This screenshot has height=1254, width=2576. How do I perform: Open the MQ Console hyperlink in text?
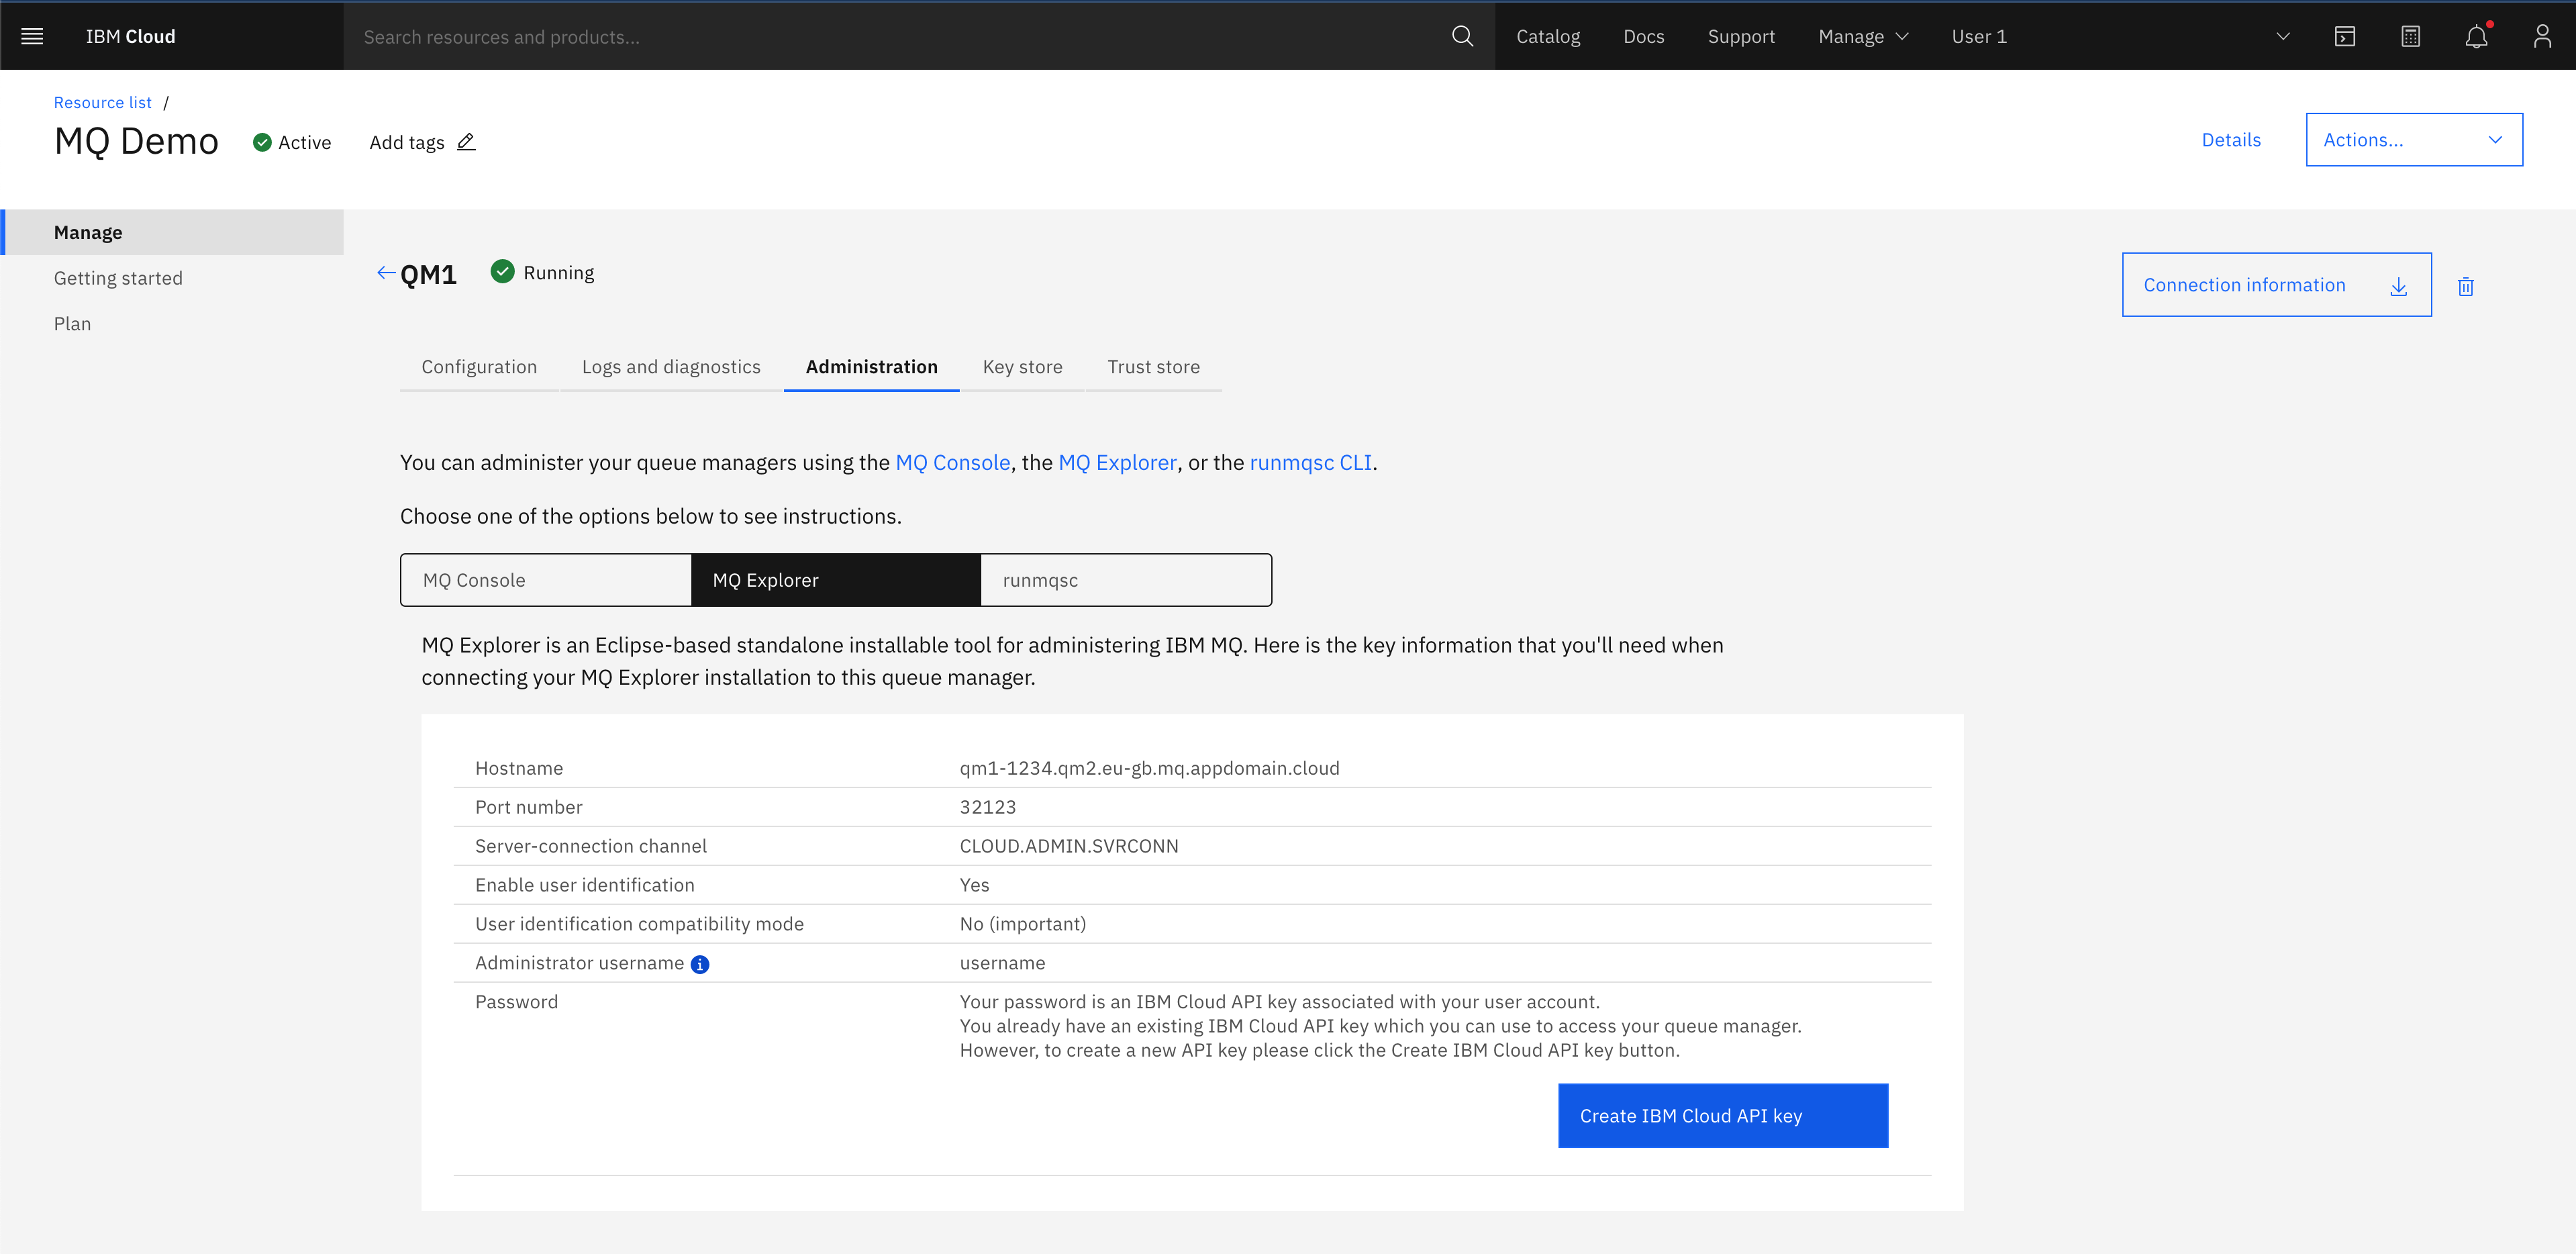pos(952,462)
